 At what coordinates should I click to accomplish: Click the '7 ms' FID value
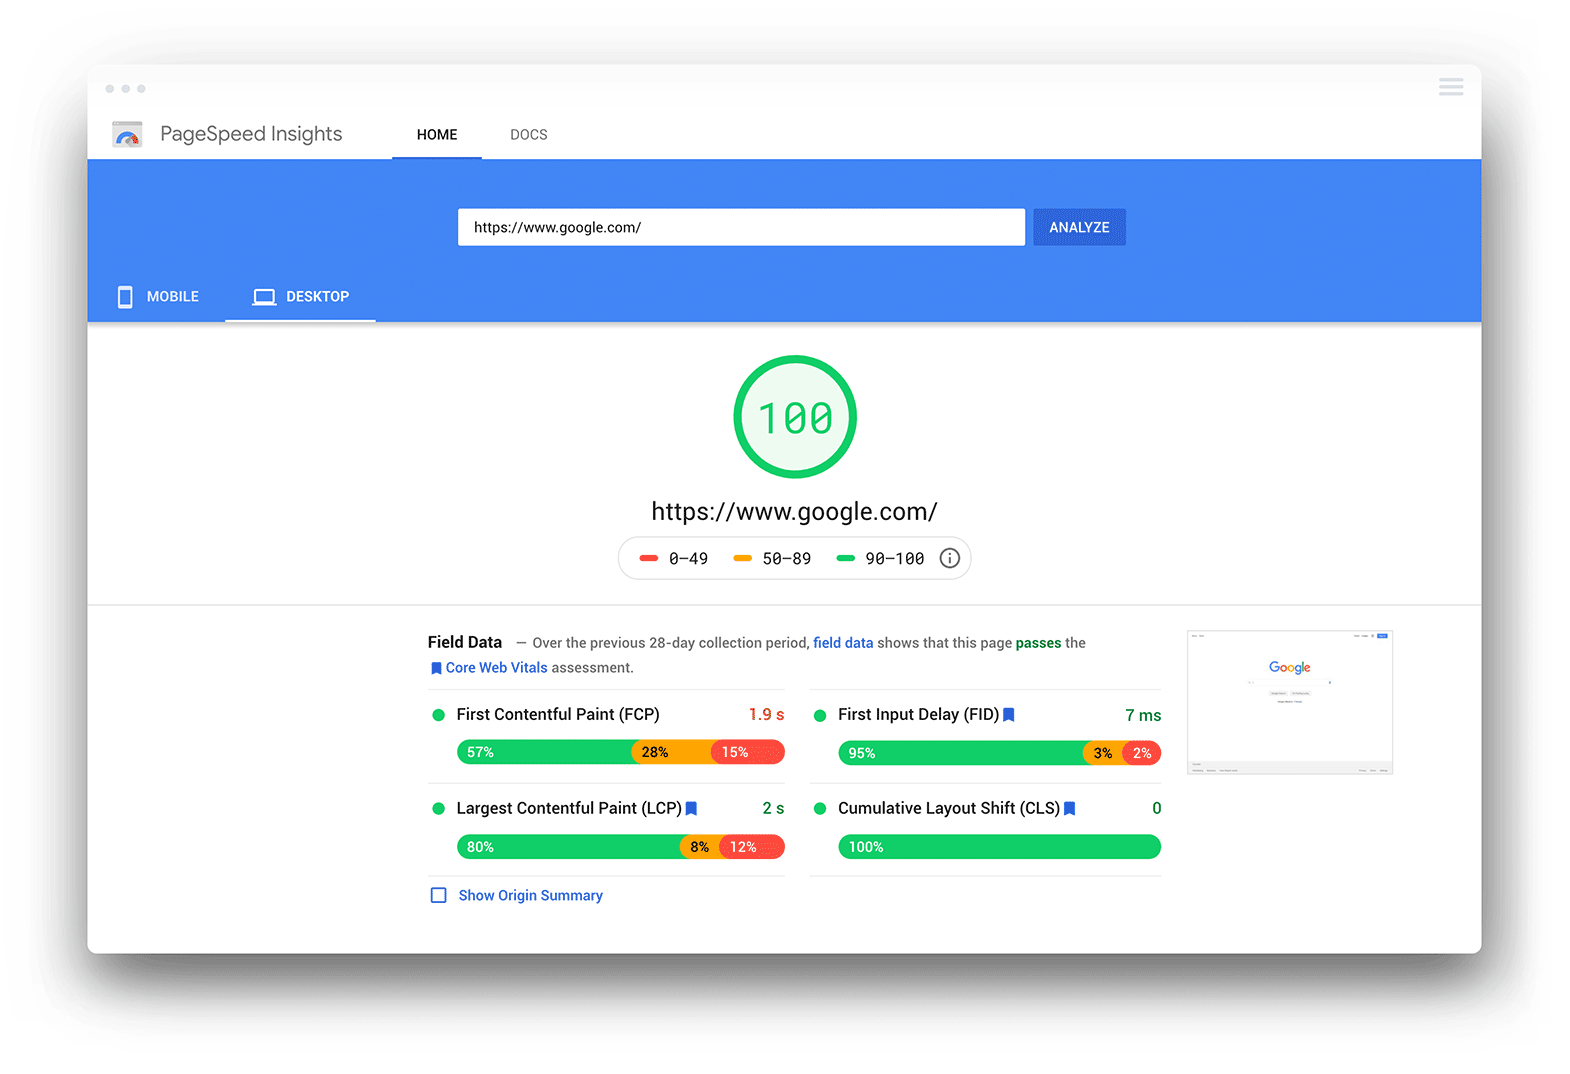click(1143, 715)
